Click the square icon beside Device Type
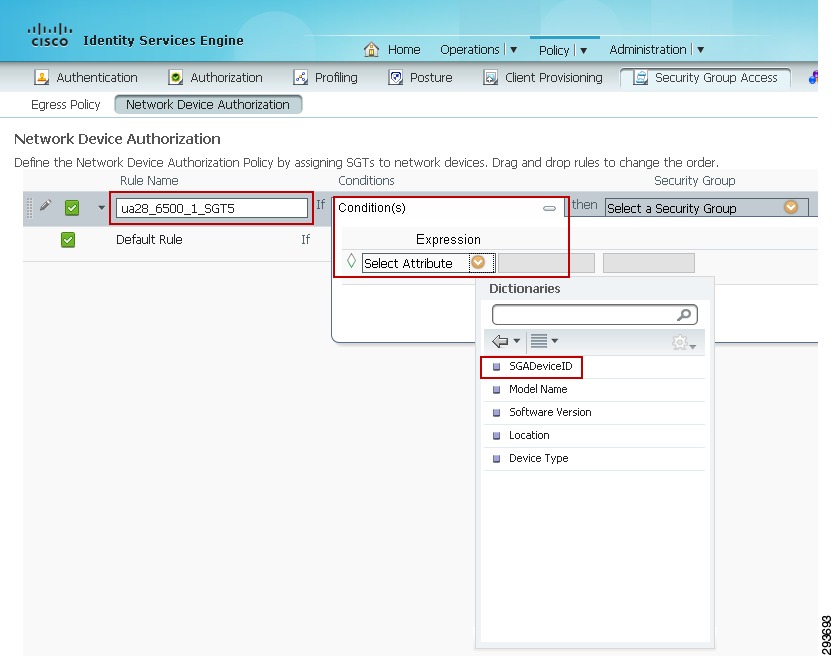The height and width of the screenshot is (656, 832). (x=497, y=459)
